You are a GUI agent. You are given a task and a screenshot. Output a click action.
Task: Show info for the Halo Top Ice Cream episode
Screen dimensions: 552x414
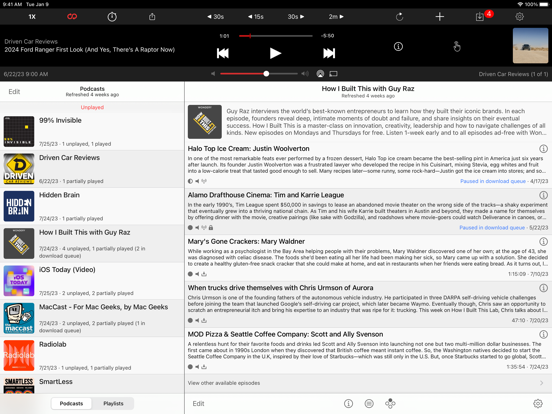544,149
